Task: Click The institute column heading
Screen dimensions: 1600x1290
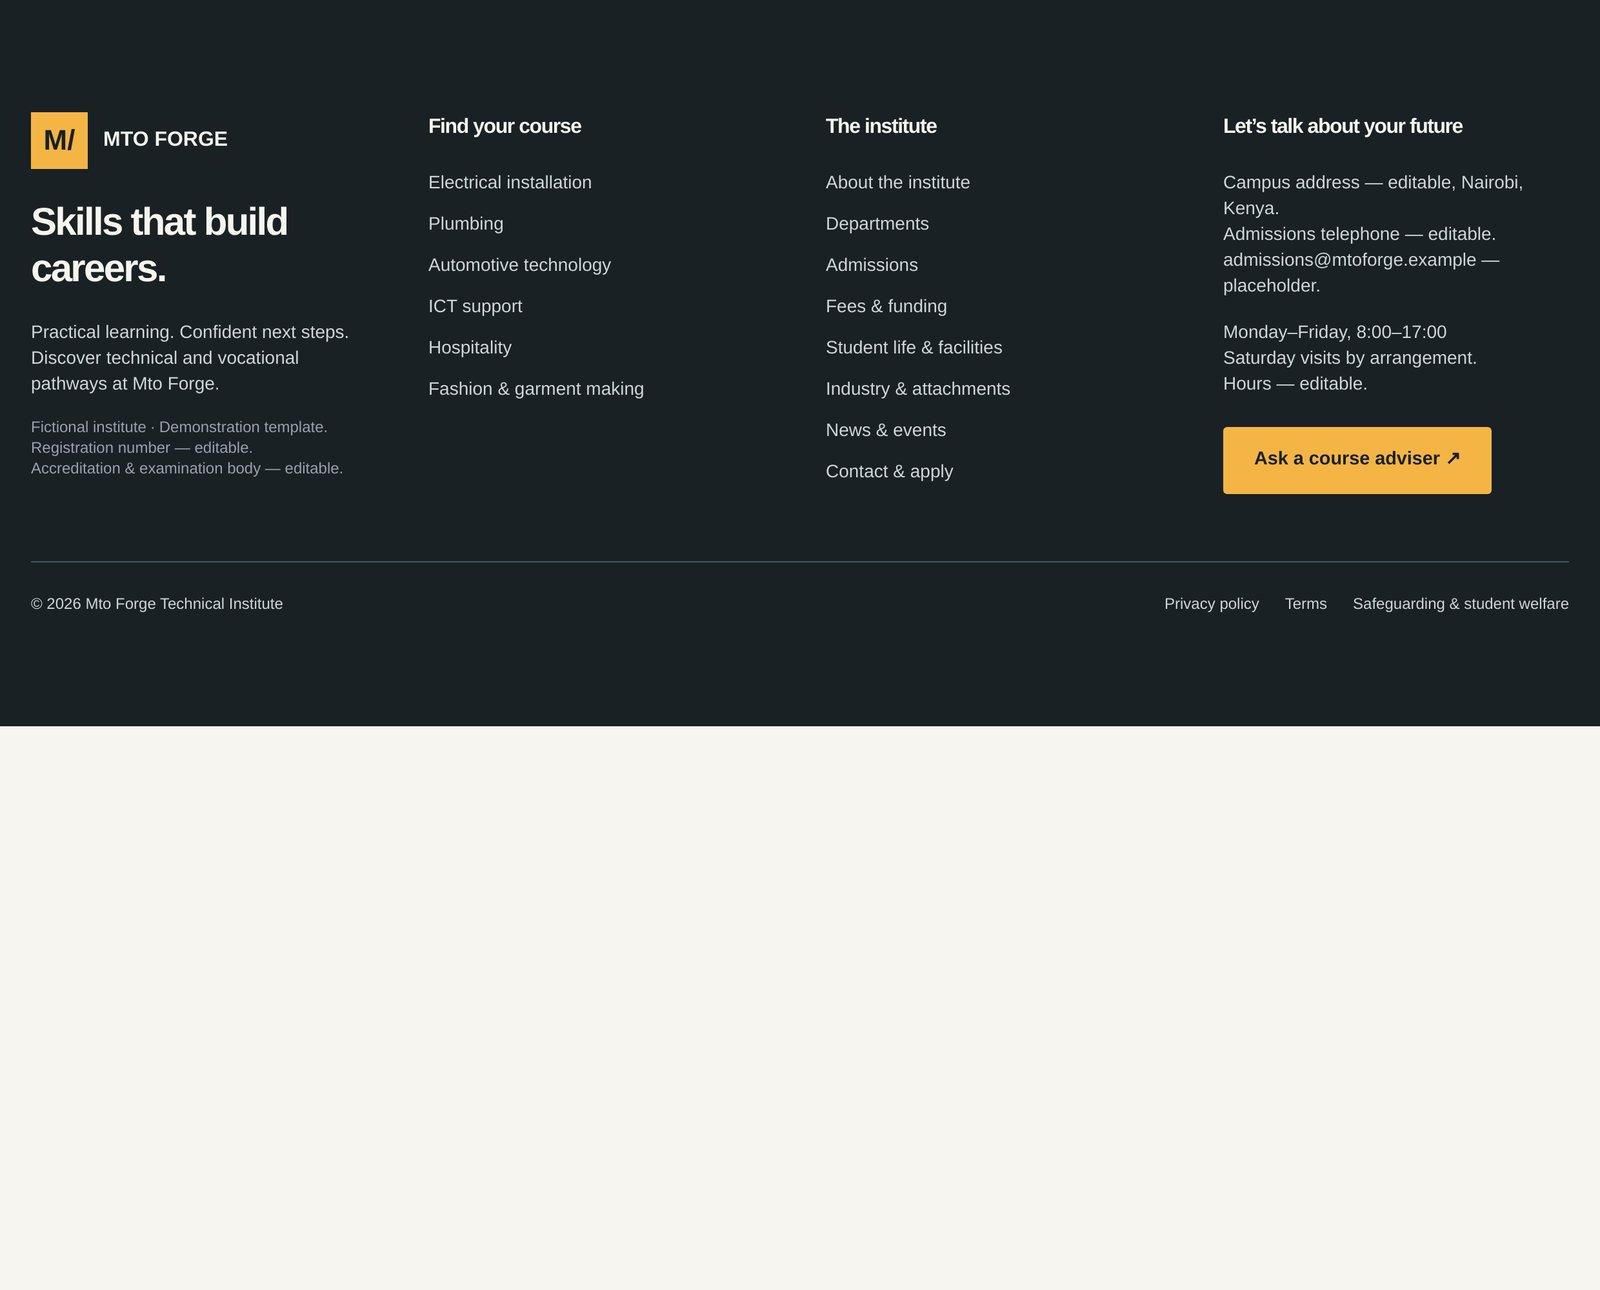Action: 881,126
